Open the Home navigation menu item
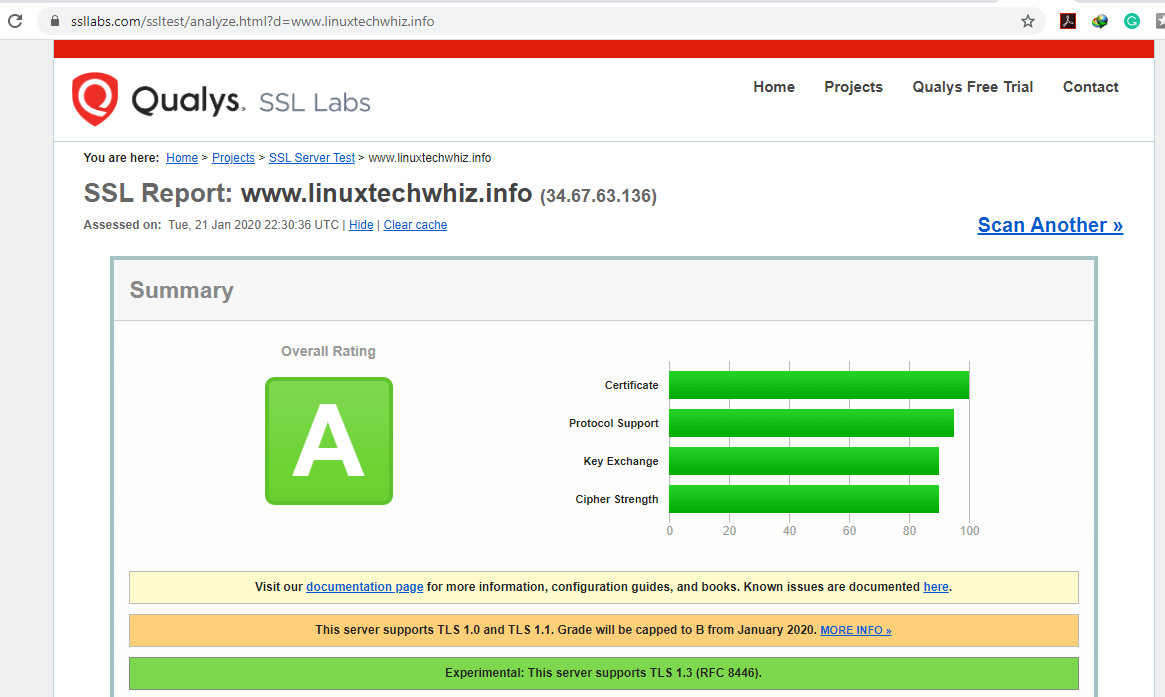The width and height of the screenshot is (1165, 697). coord(773,87)
